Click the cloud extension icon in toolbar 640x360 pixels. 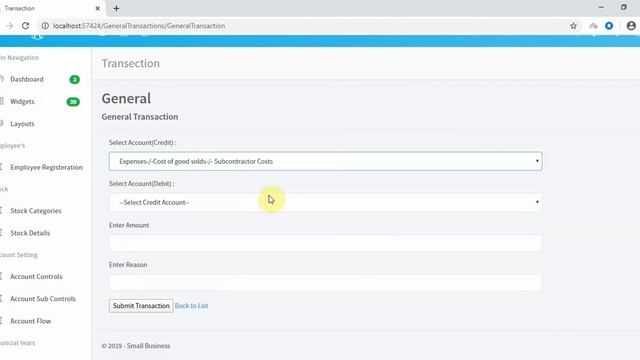(593, 26)
